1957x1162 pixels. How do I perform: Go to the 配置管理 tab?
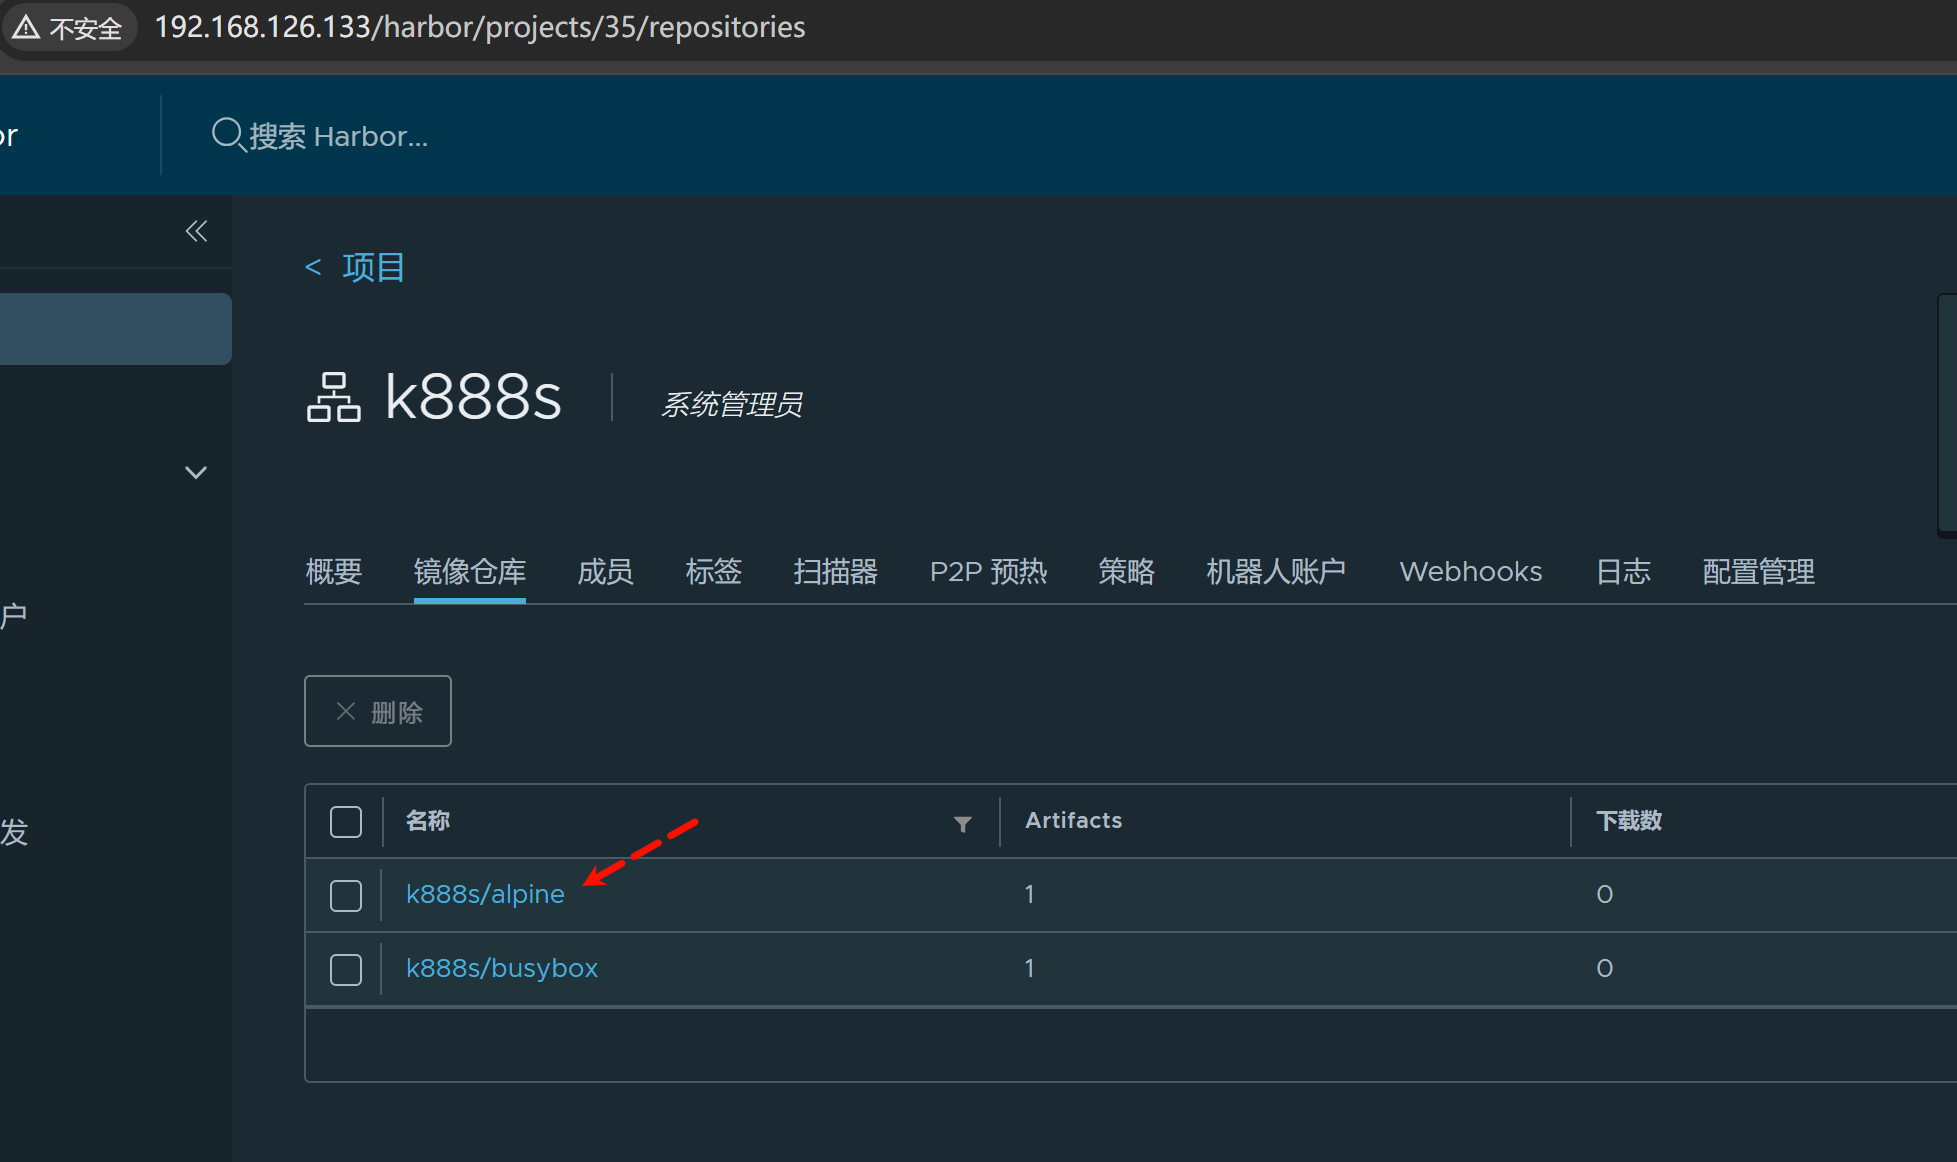click(x=1758, y=572)
